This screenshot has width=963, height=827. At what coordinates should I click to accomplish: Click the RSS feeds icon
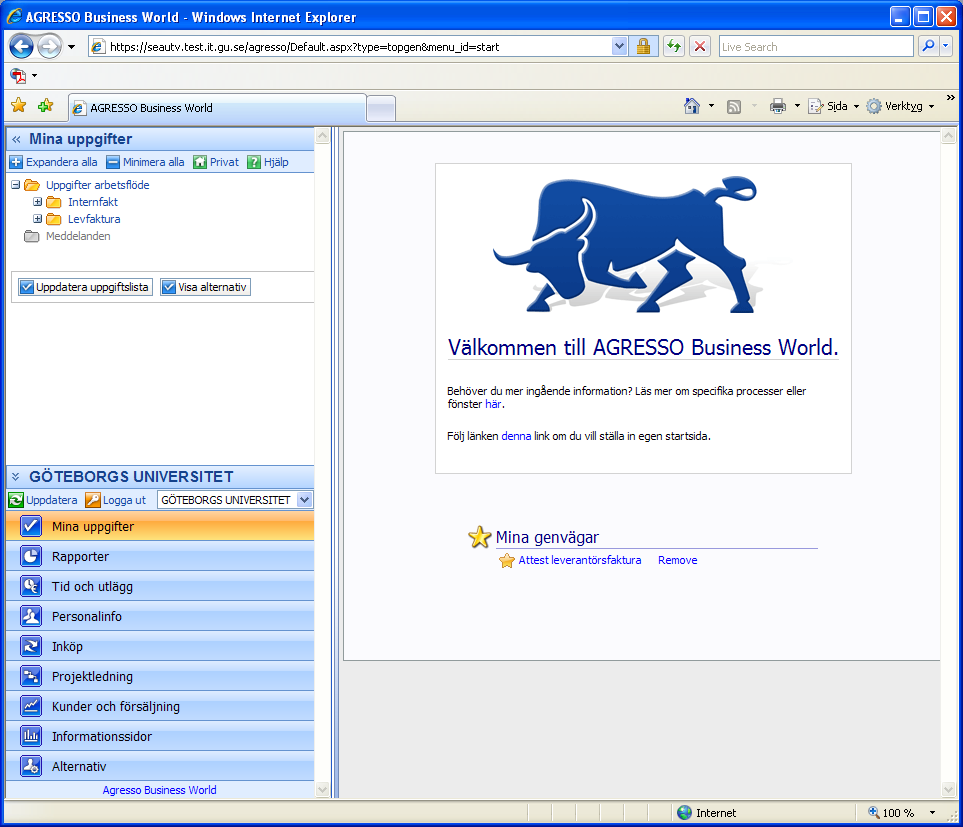733,107
